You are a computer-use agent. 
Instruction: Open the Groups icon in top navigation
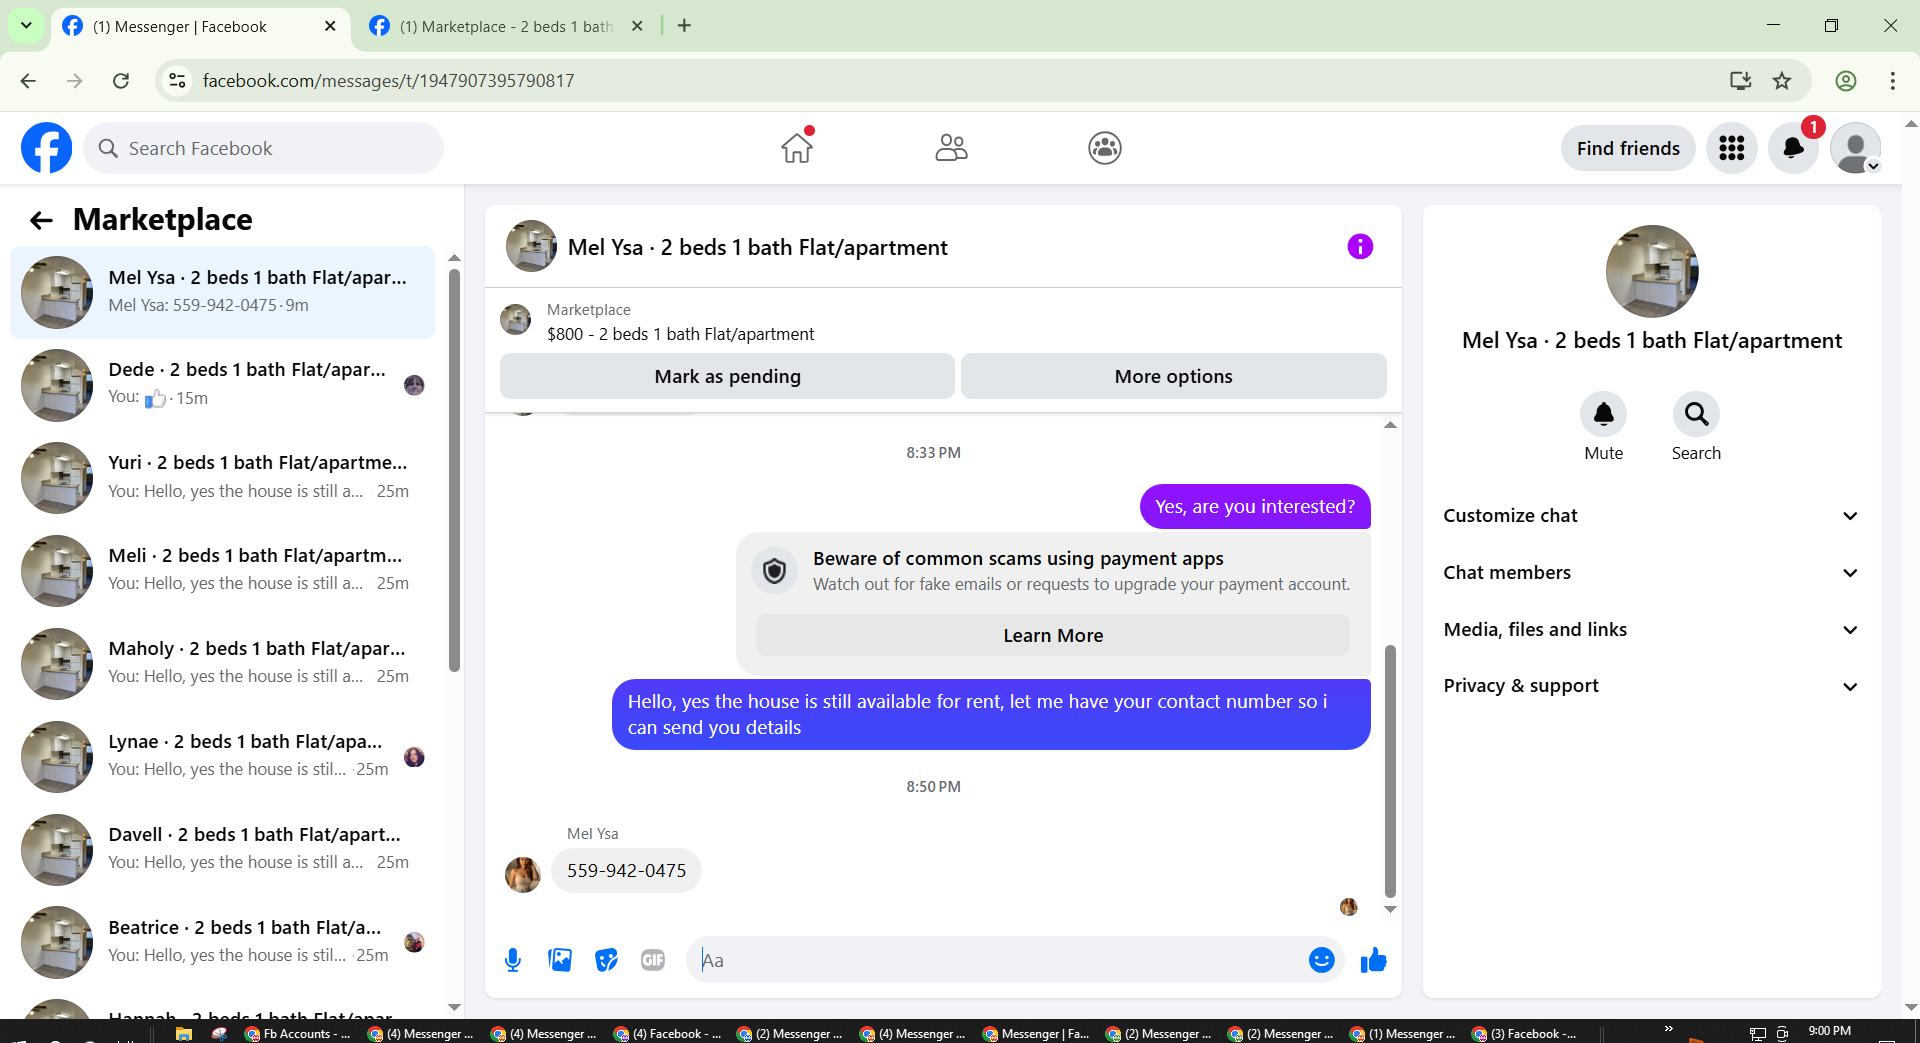(1105, 148)
